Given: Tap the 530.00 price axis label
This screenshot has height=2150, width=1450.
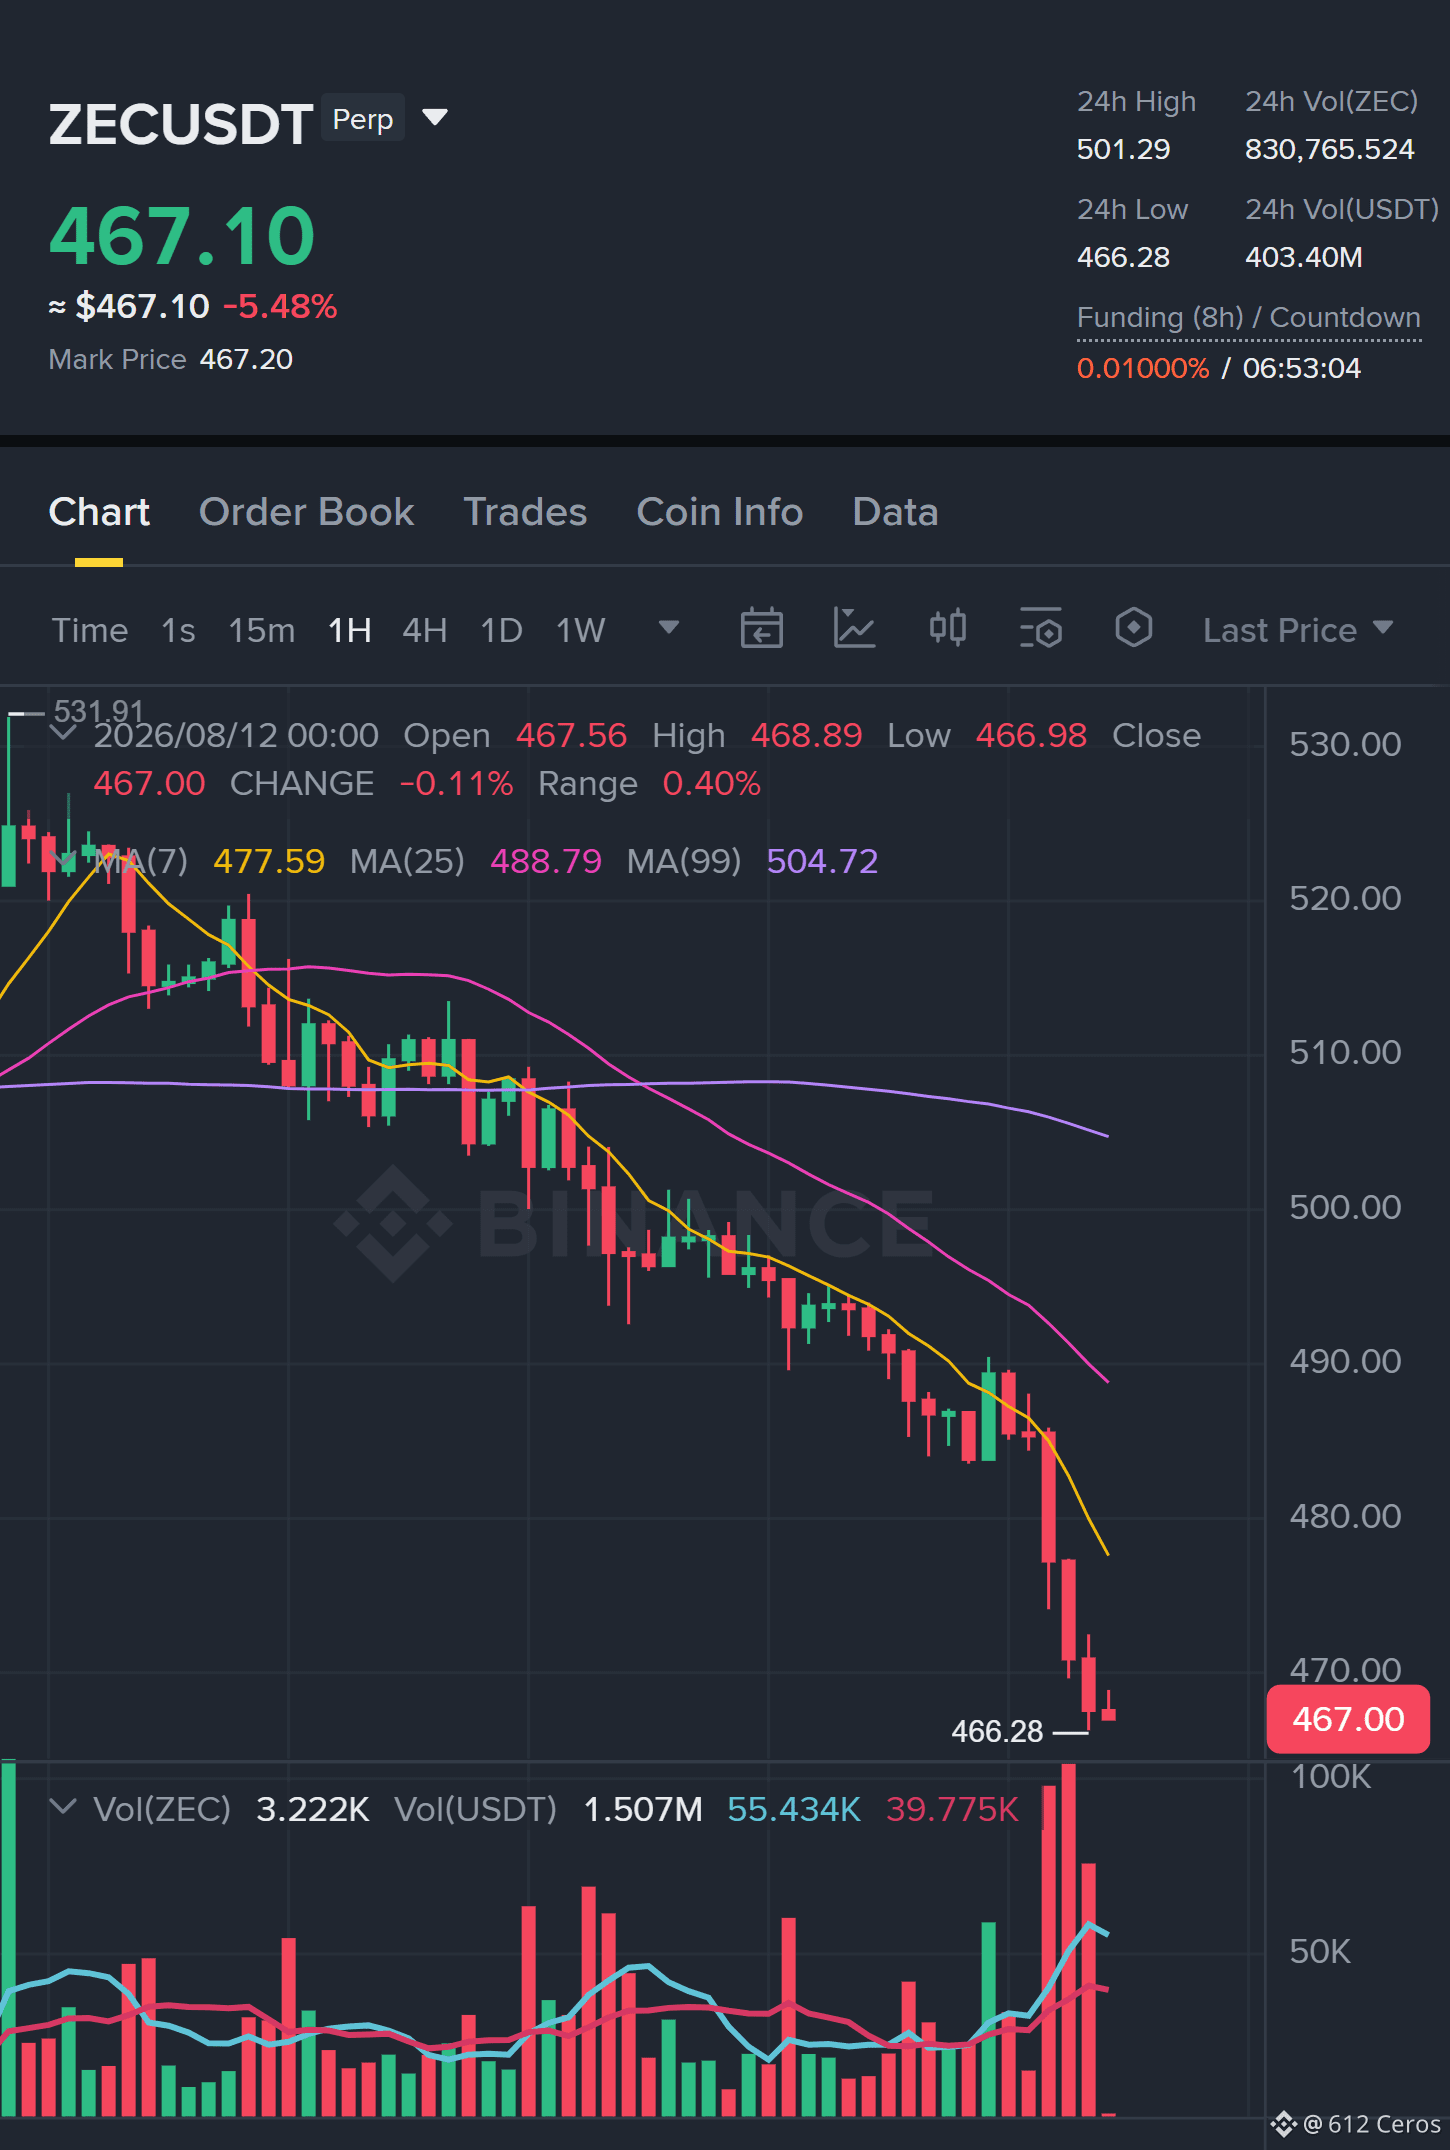Looking at the screenshot, I should [x=1345, y=744].
